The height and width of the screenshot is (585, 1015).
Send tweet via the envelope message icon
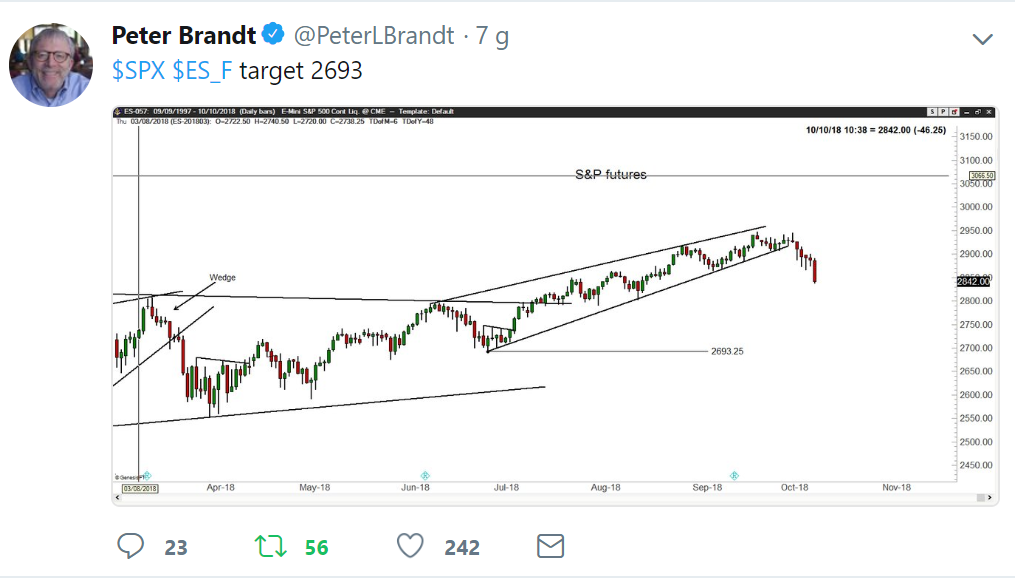(x=551, y=546)
